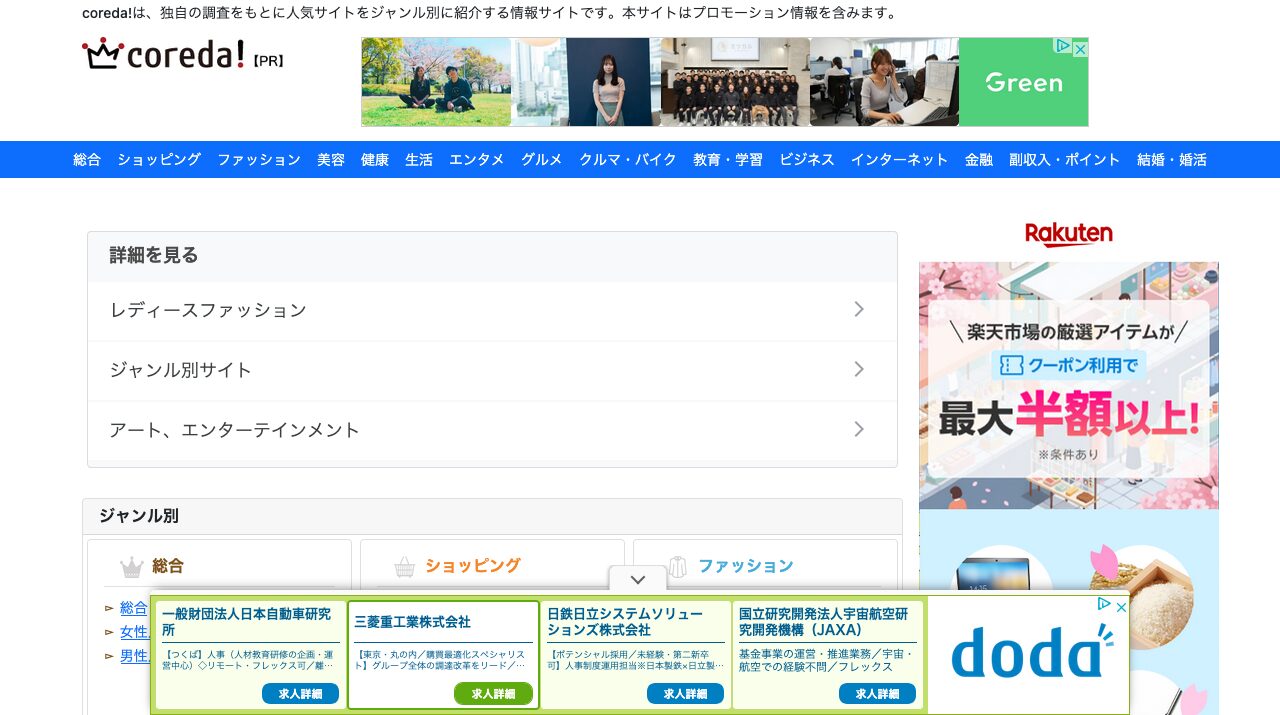Click the clothing icon beside ファッション heading
Viewport: 1280px width, 715px height.
click(678, 566)
